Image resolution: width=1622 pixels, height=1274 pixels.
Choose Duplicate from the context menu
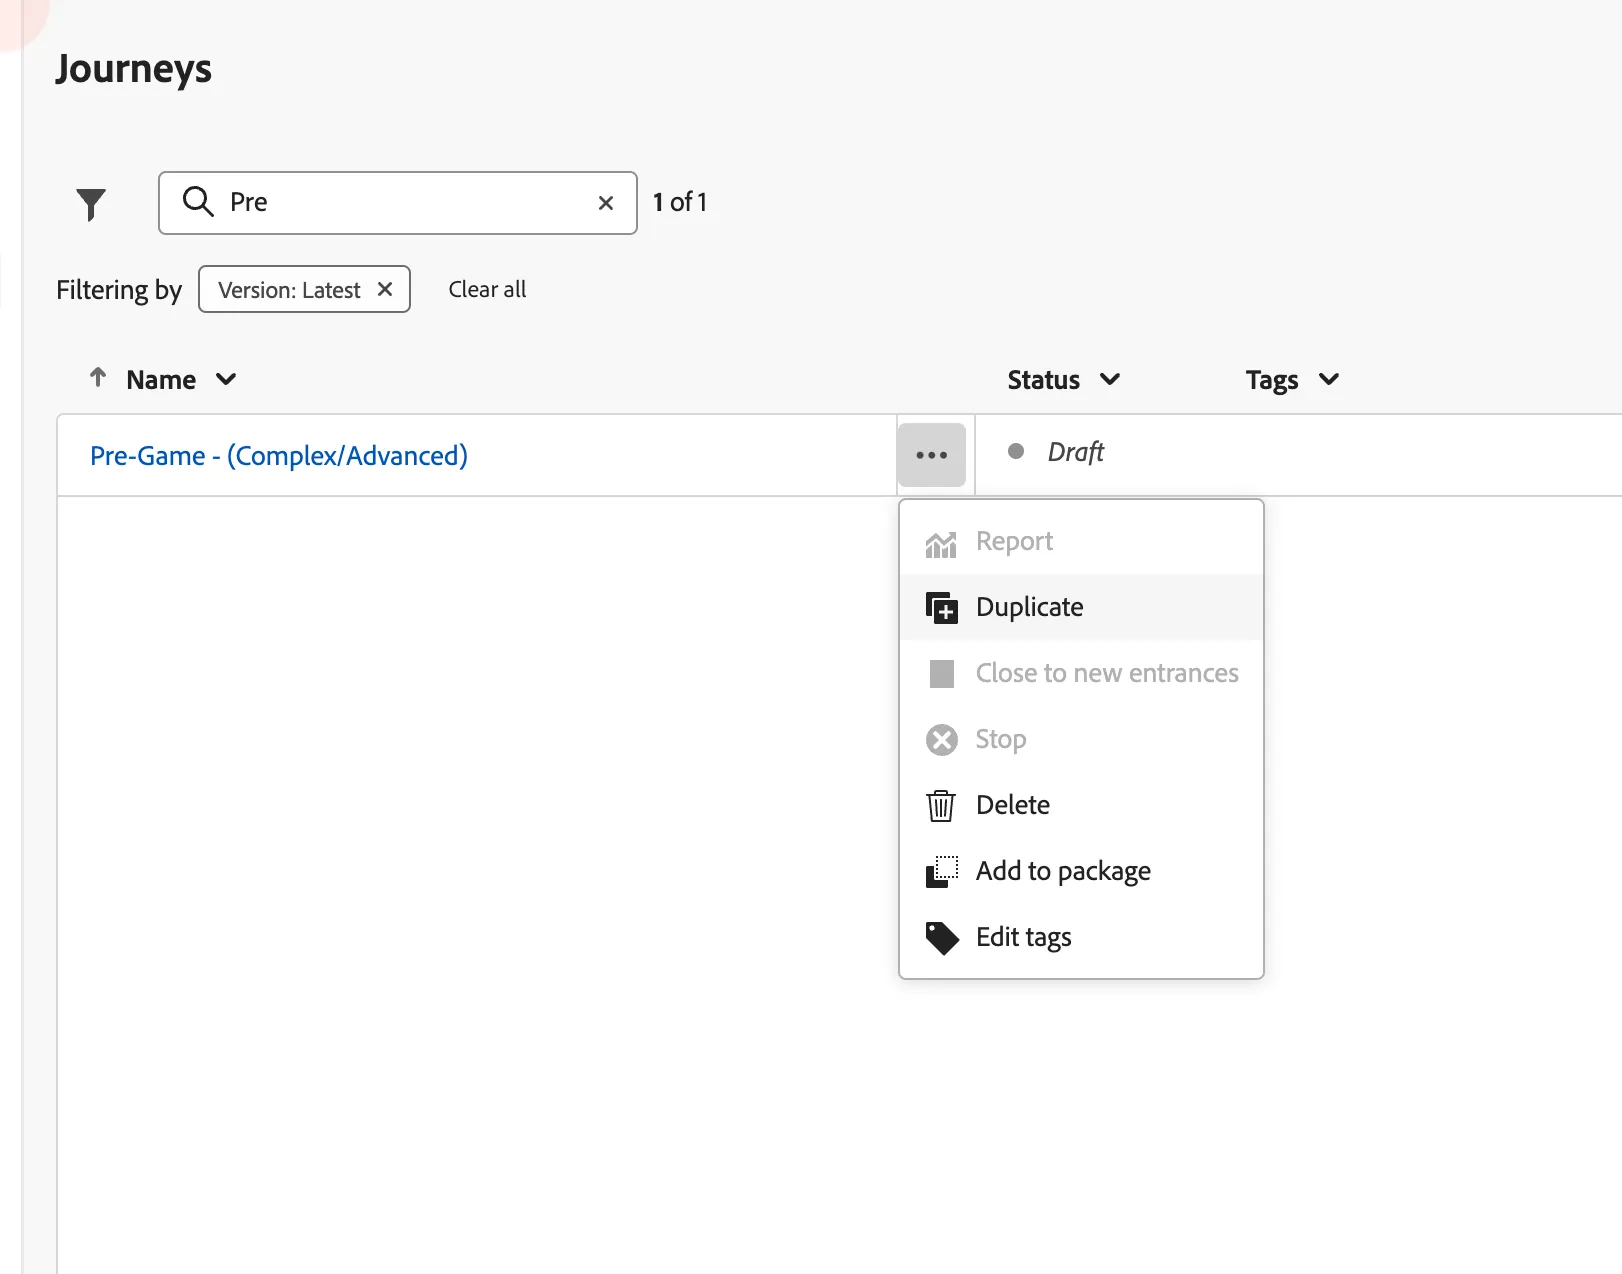[x=1081, y=607]
